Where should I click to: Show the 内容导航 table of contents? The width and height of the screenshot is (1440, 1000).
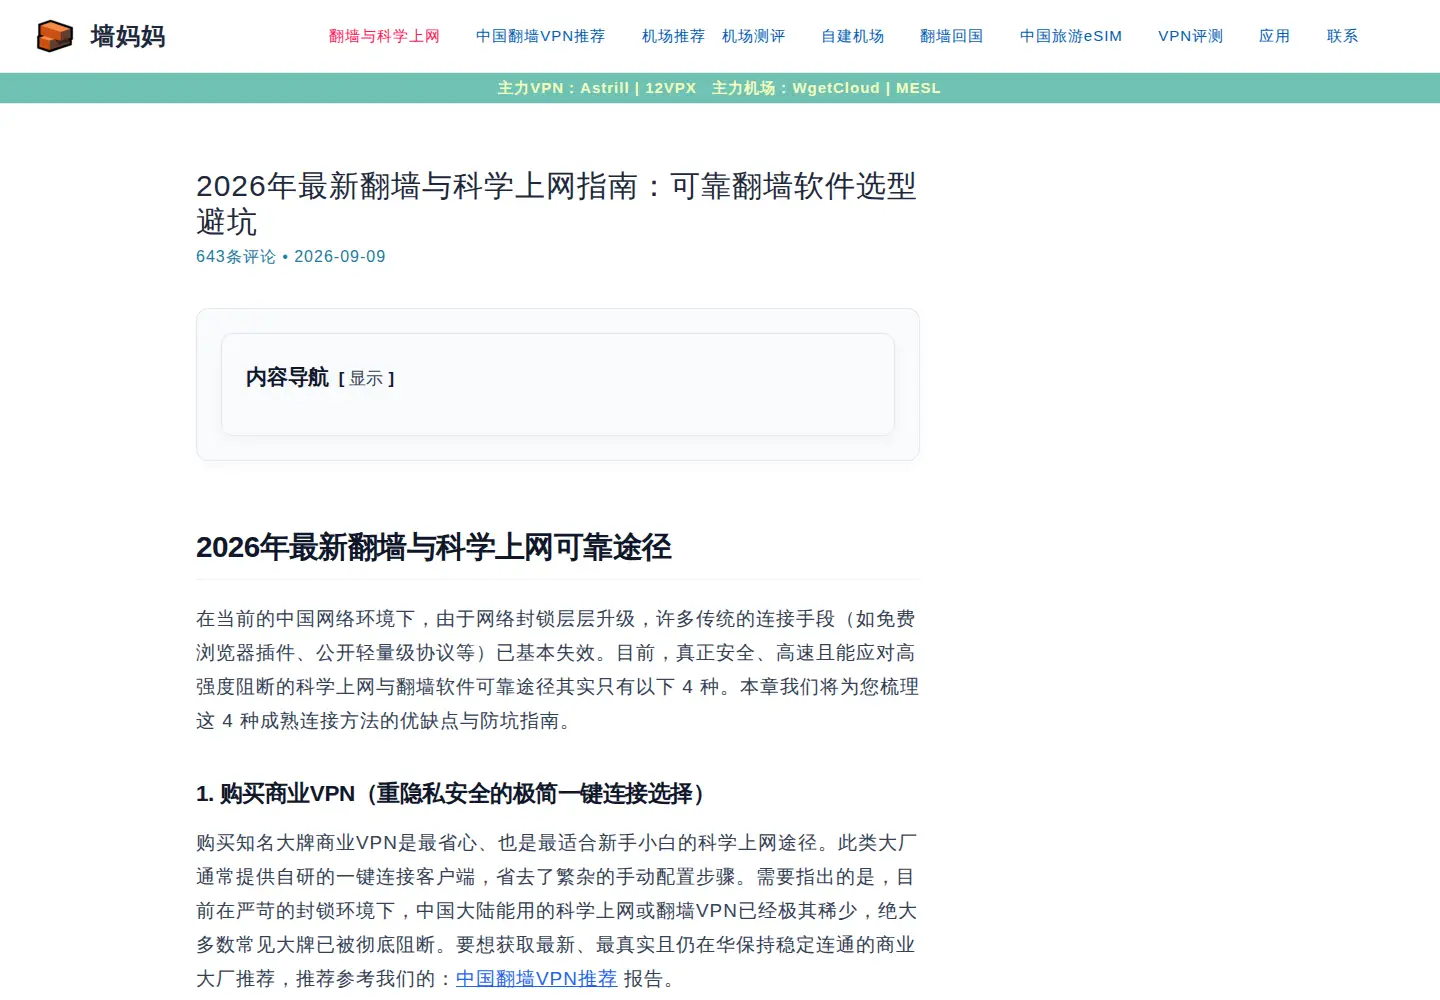[x=367, y=379]
